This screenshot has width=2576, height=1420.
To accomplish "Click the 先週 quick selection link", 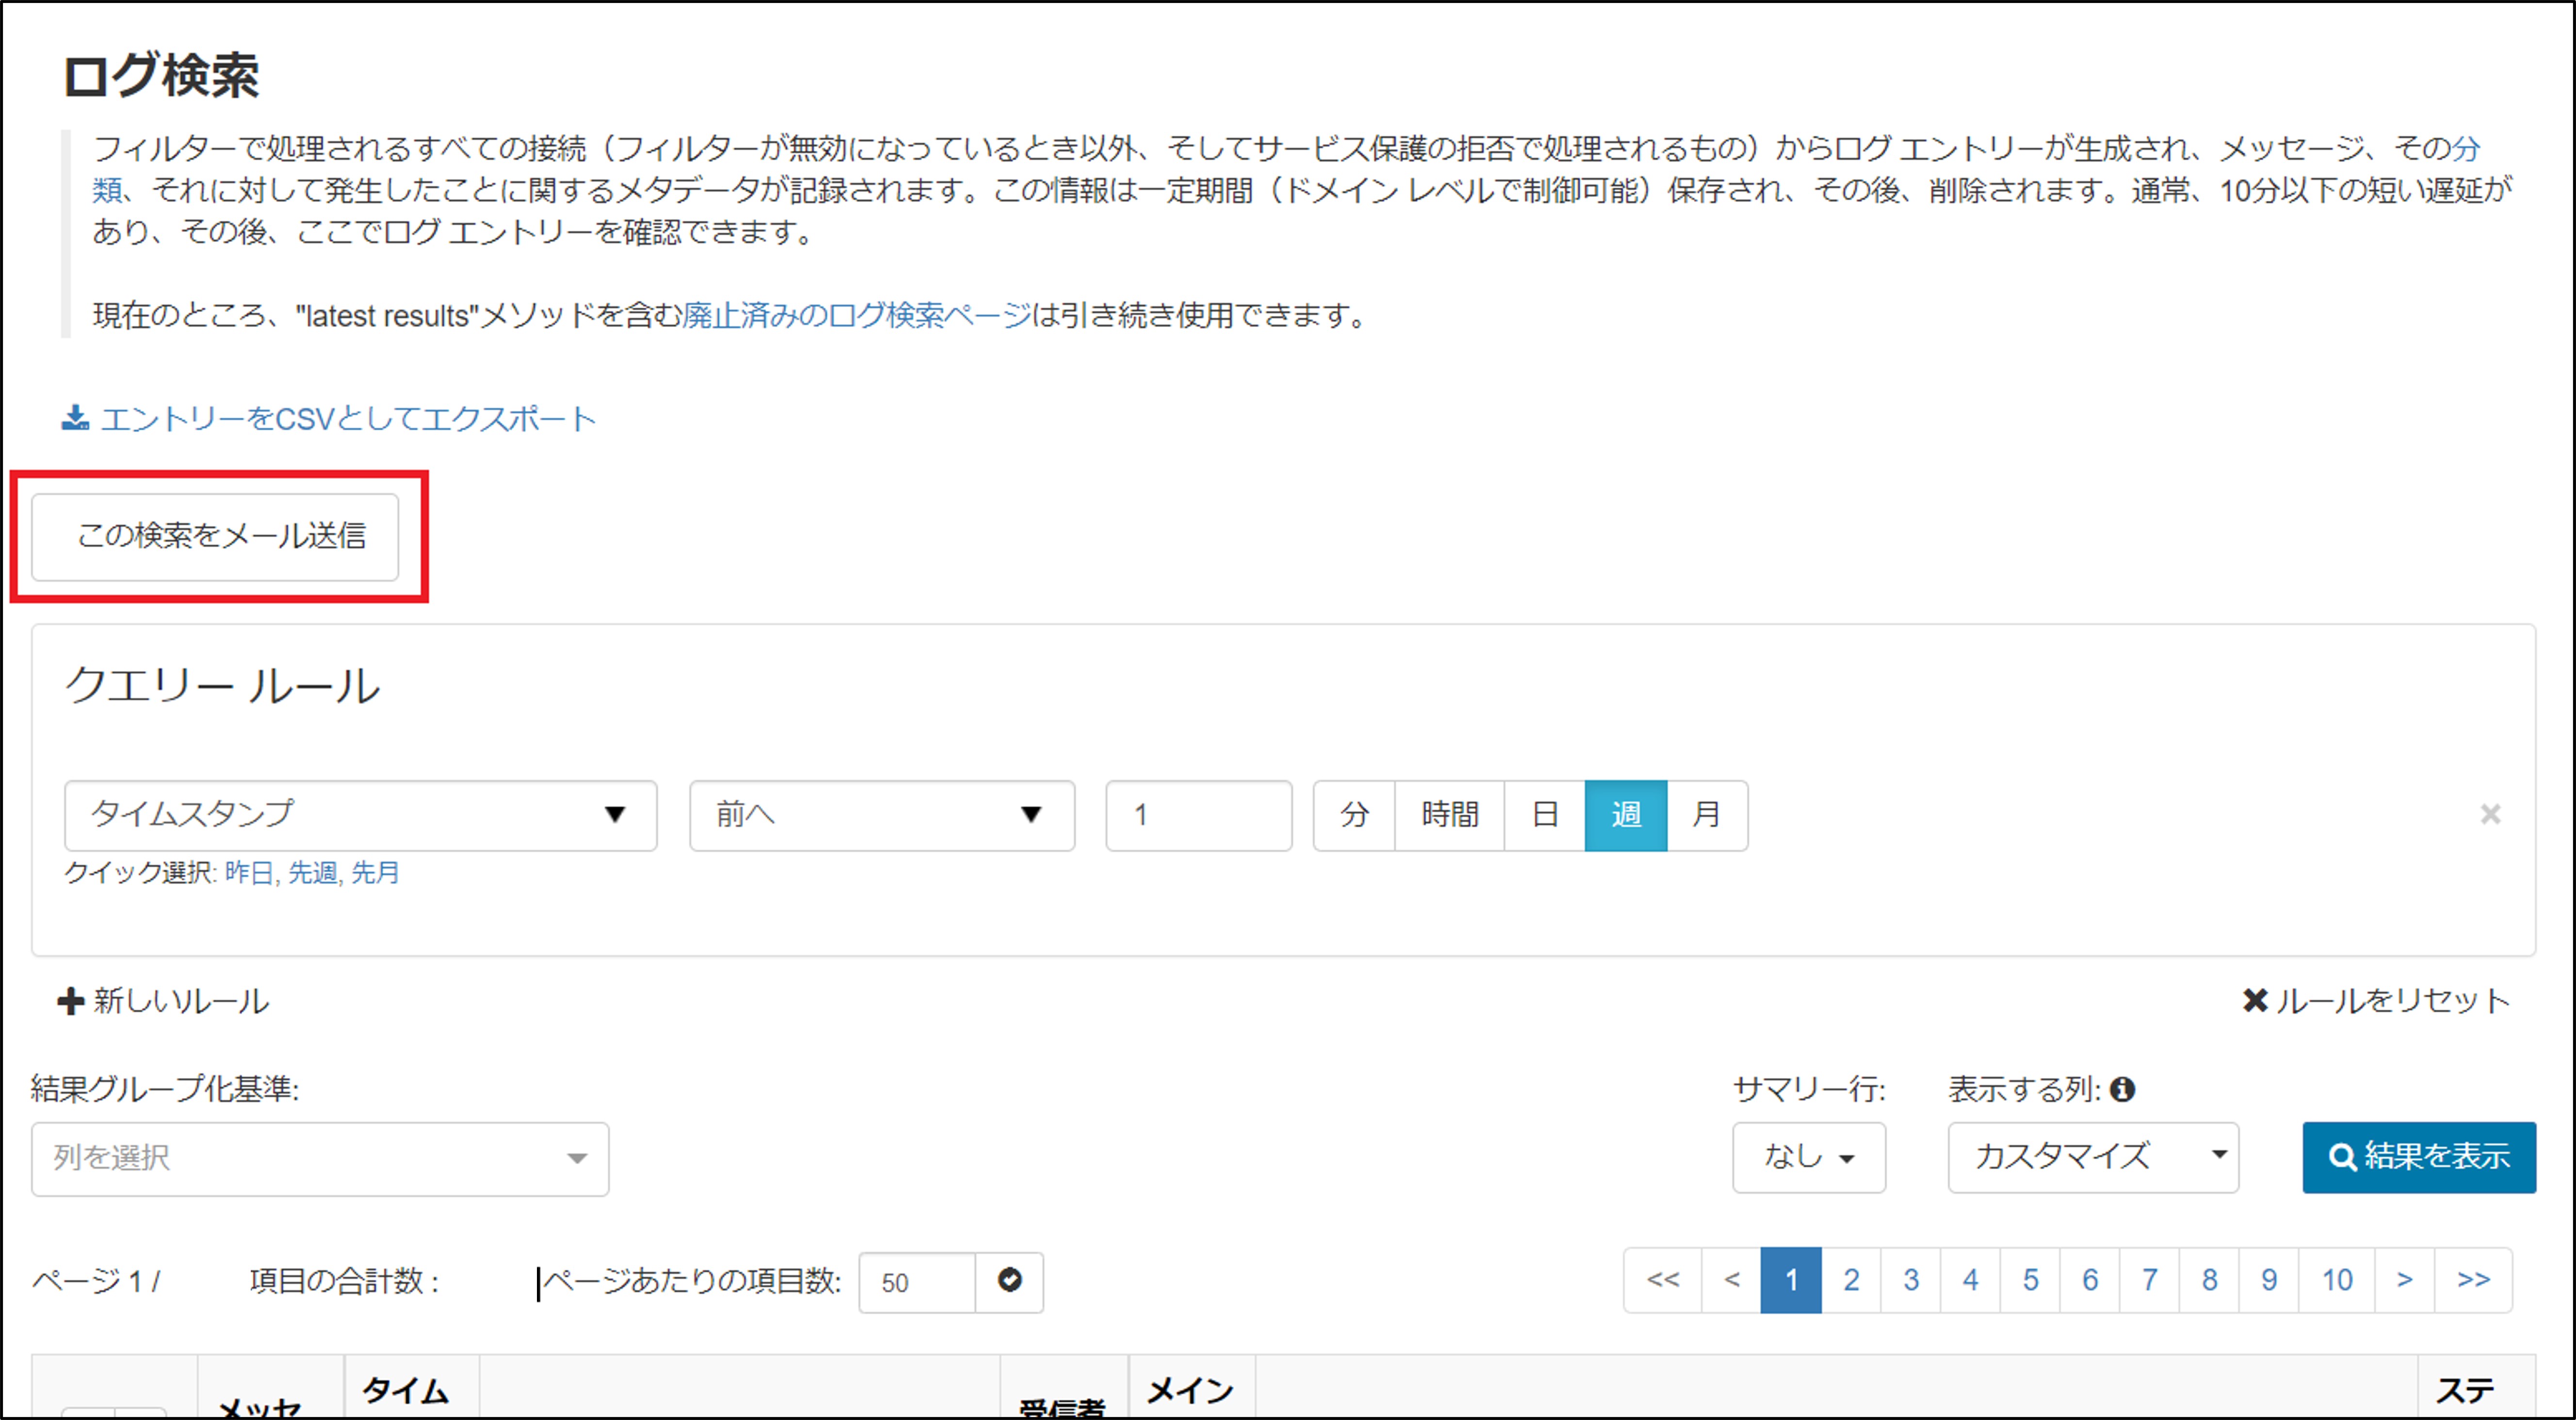I will pyautogui.click(x=312, y=872).
